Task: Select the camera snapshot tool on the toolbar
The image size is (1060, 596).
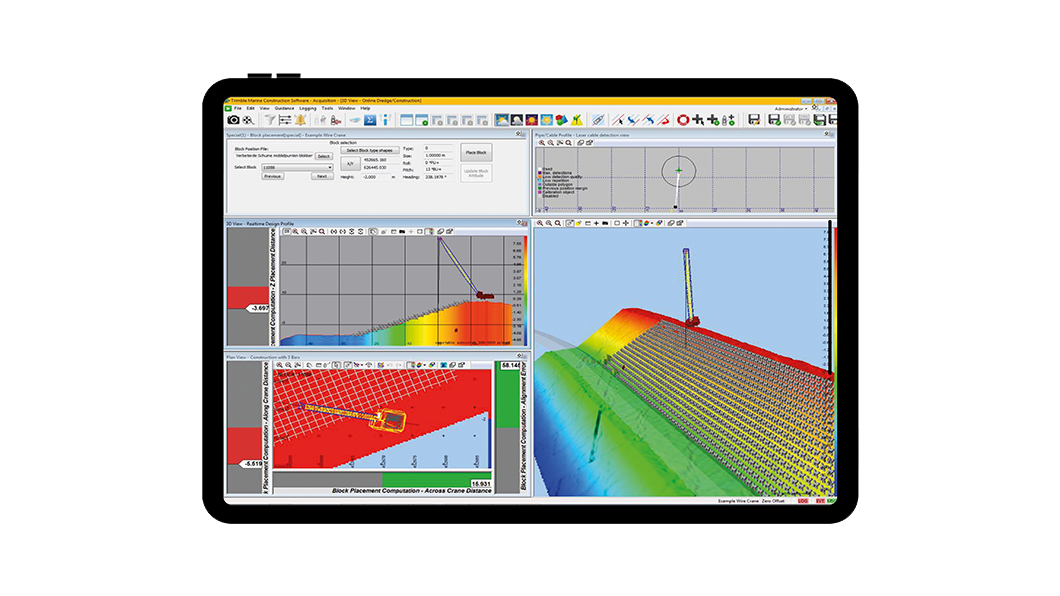Action: click(x=231, y=120)
